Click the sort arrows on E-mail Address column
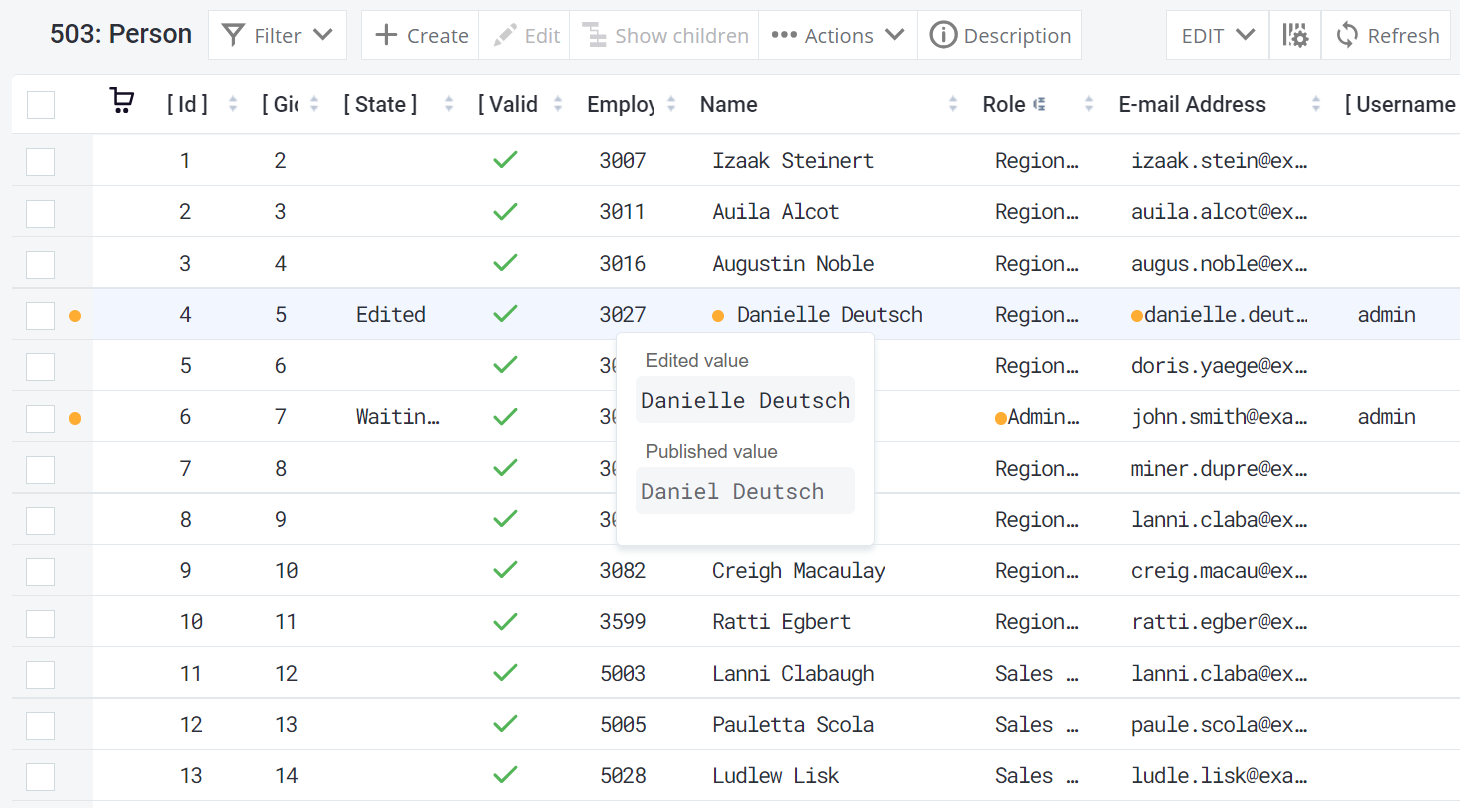 tap(1316, 104)
